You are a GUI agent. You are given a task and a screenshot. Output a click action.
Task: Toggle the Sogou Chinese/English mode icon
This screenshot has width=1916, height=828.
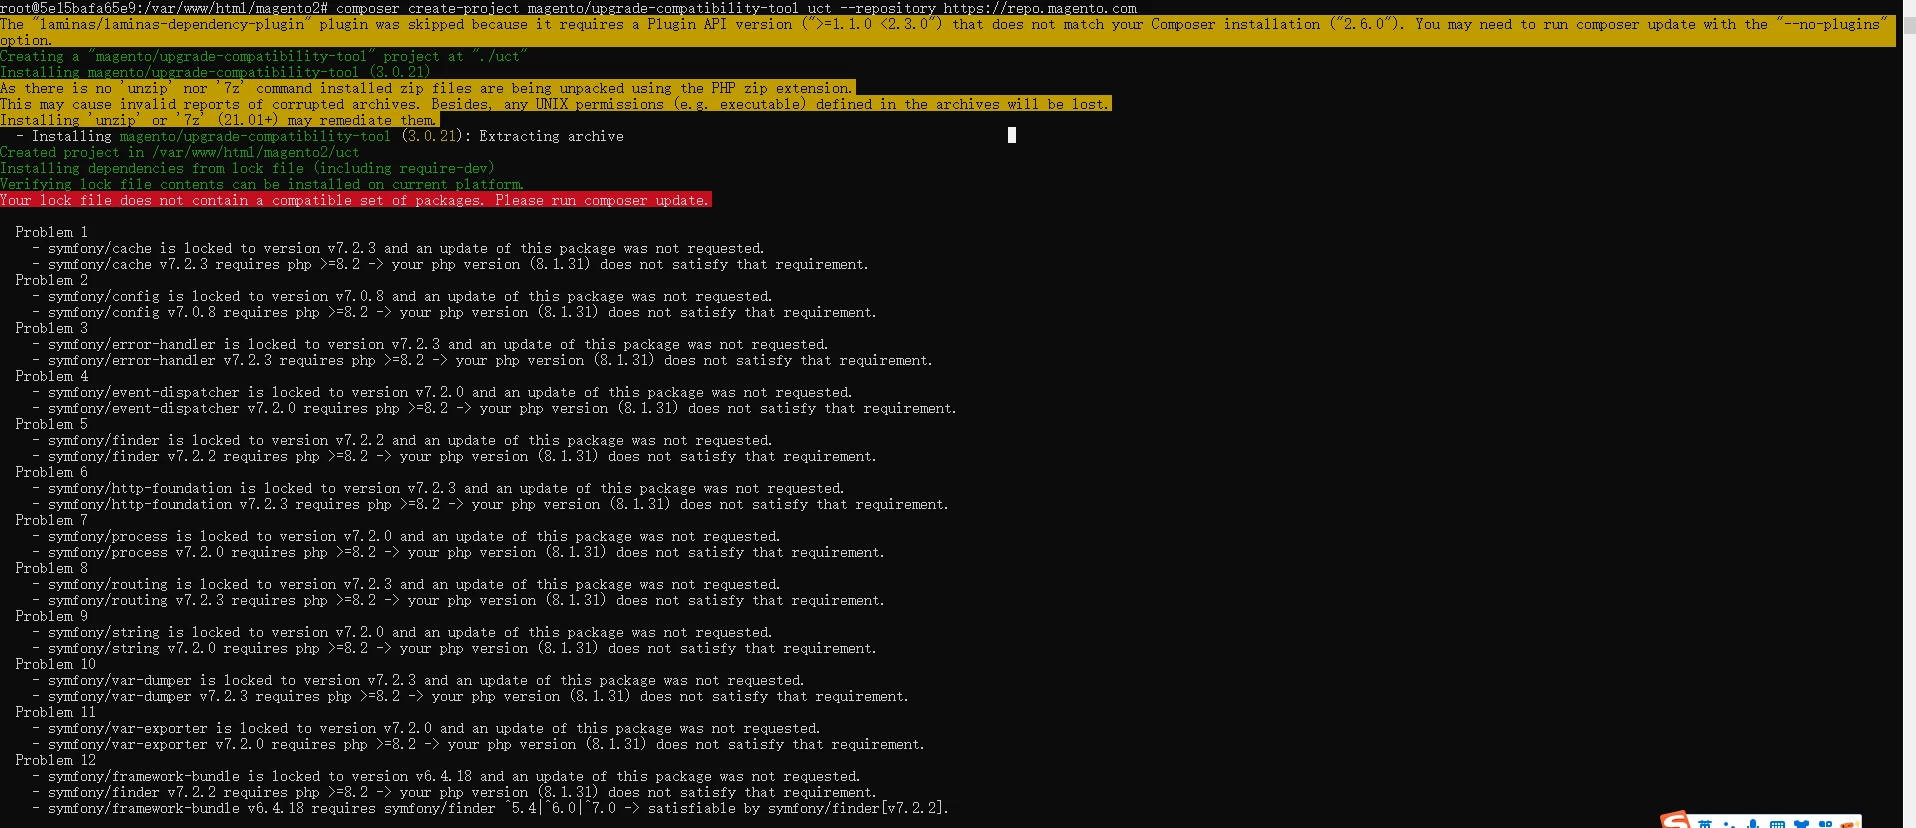click(x=1705, y=824)
